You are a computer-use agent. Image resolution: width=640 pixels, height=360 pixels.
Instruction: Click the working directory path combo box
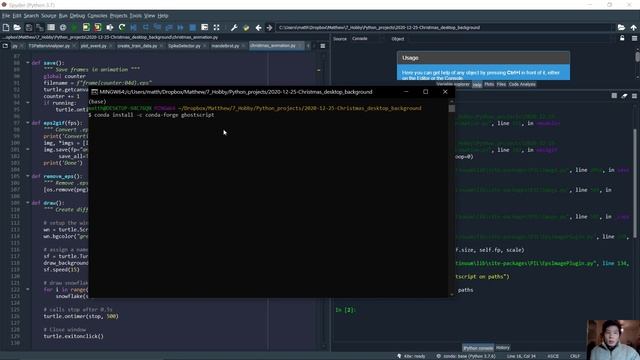(x=444, y=27)
